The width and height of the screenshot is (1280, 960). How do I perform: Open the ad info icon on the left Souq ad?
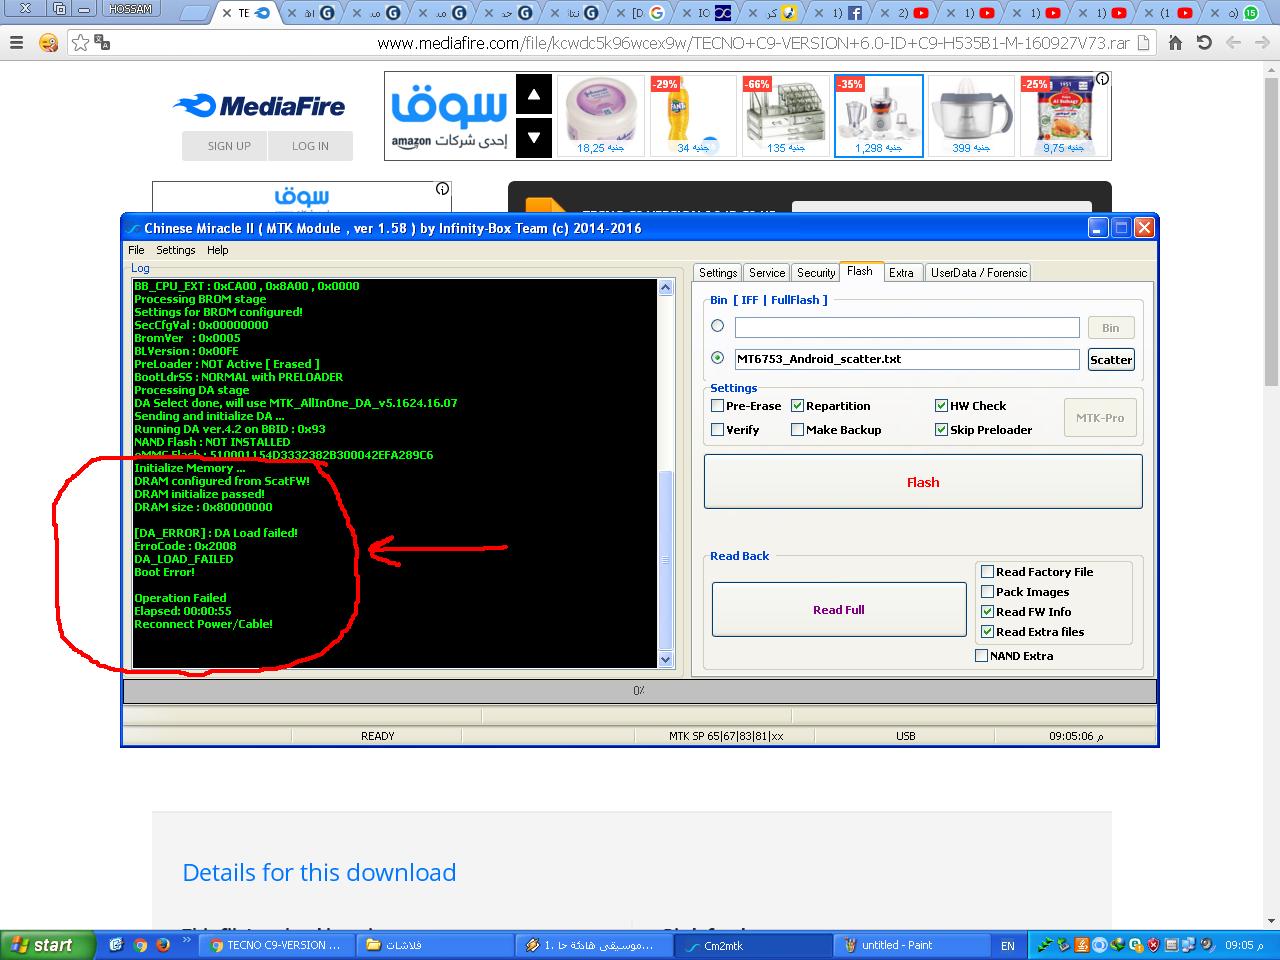pos(442,189)
